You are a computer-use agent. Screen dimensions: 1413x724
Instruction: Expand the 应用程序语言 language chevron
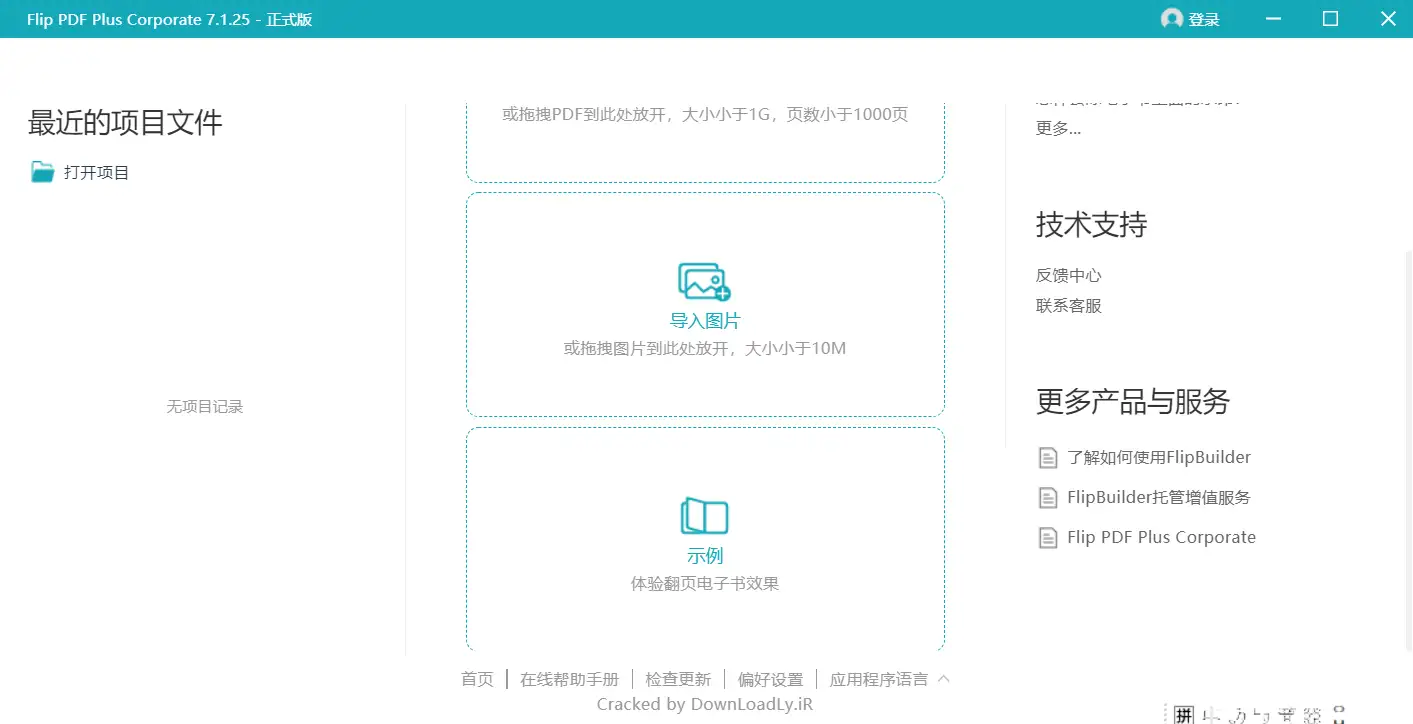943,679
